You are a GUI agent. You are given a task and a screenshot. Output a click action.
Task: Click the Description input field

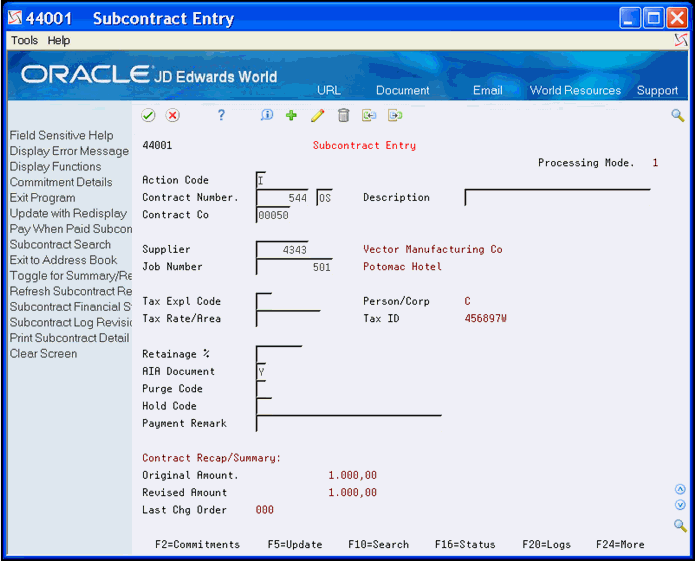pyautogui.click(x=557, y=198)
